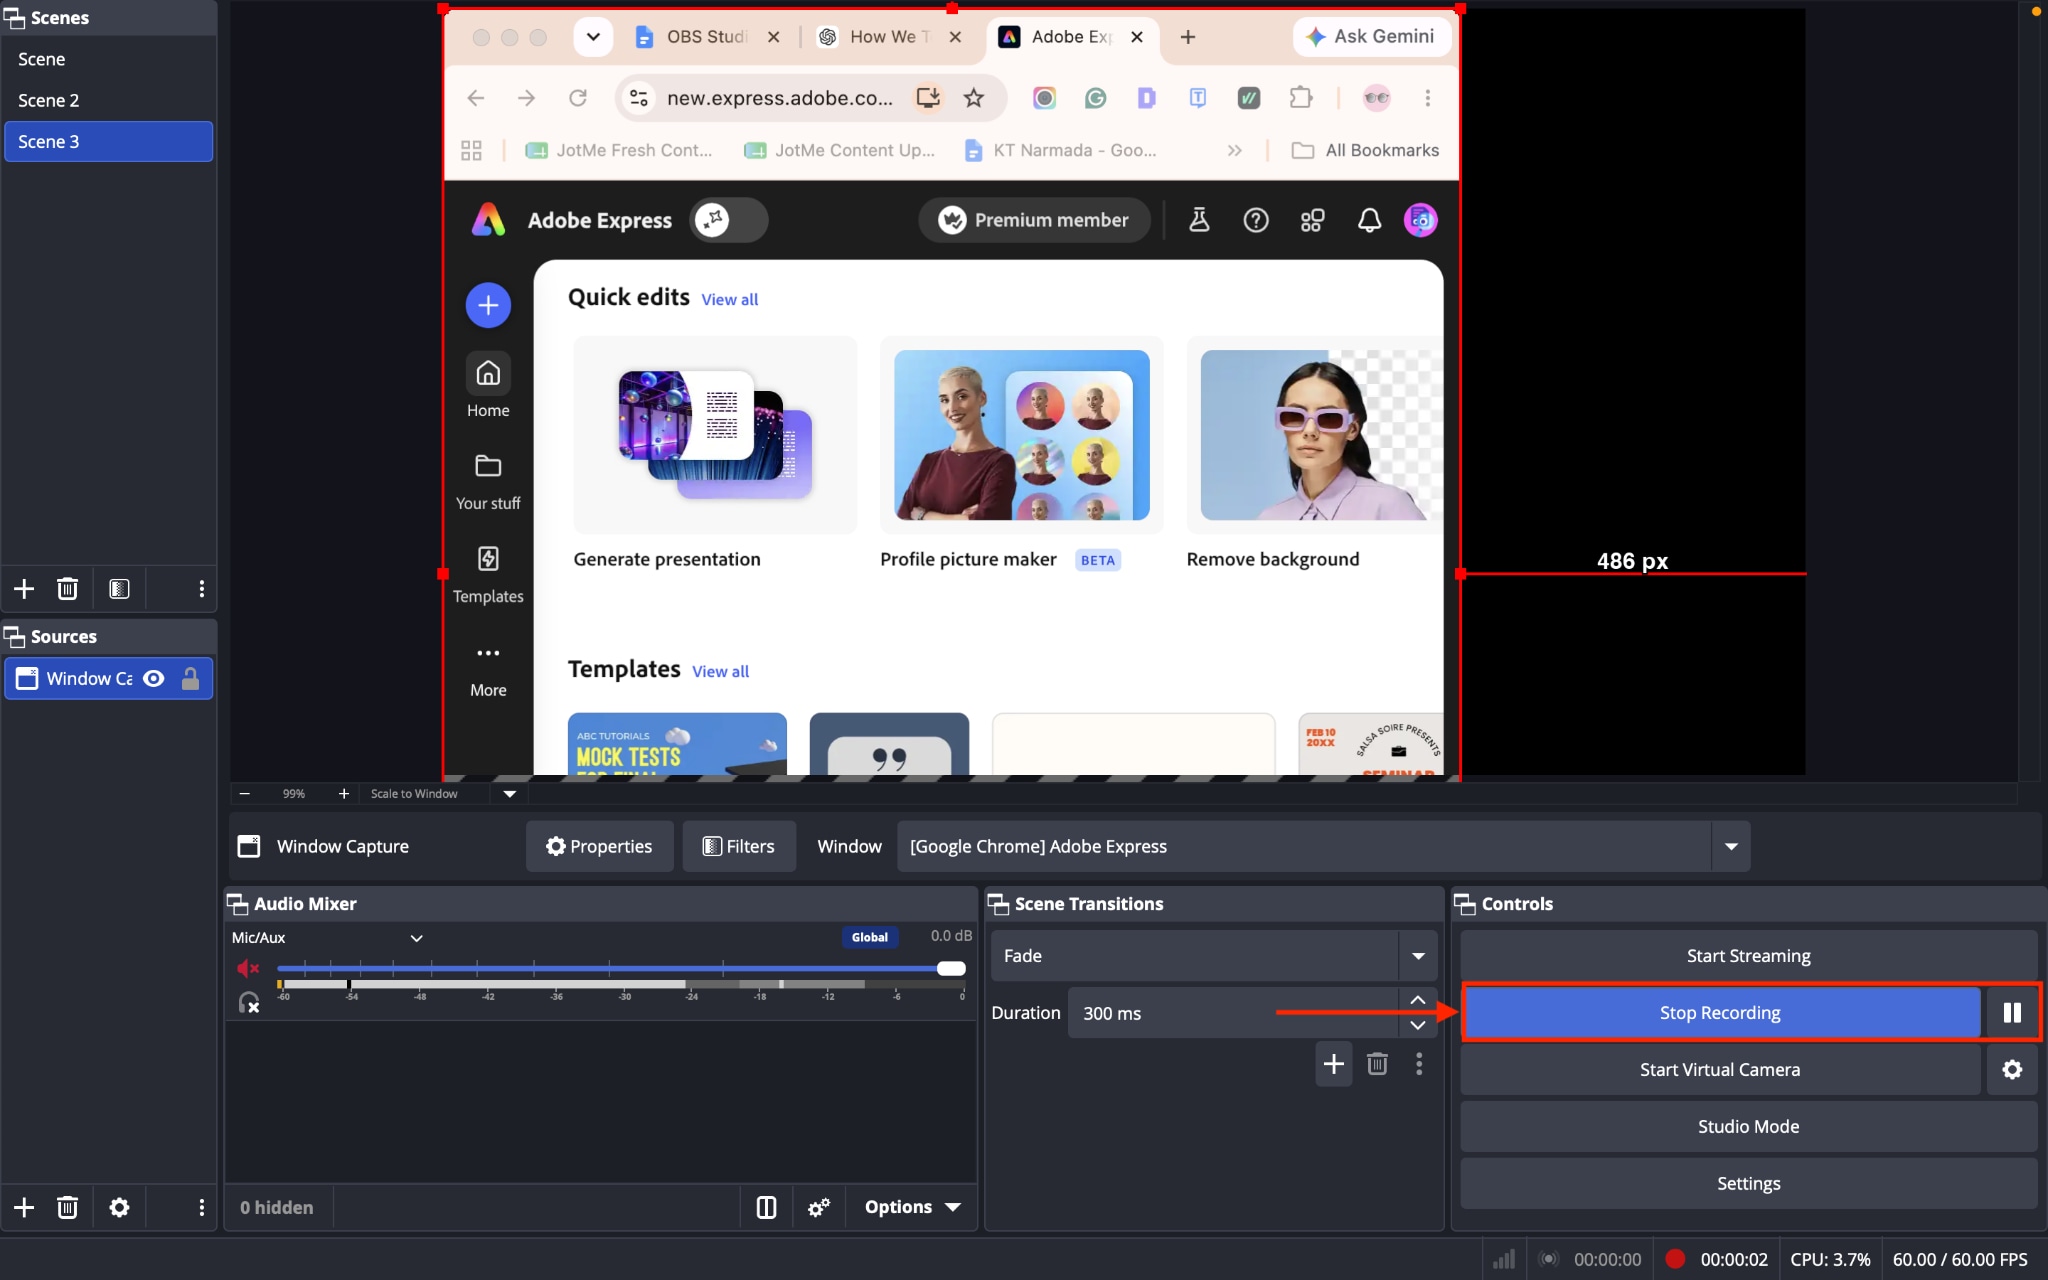Increase transition duration with up arrow
Screen dimensions: 2048x1280
pos(1417,1000)
